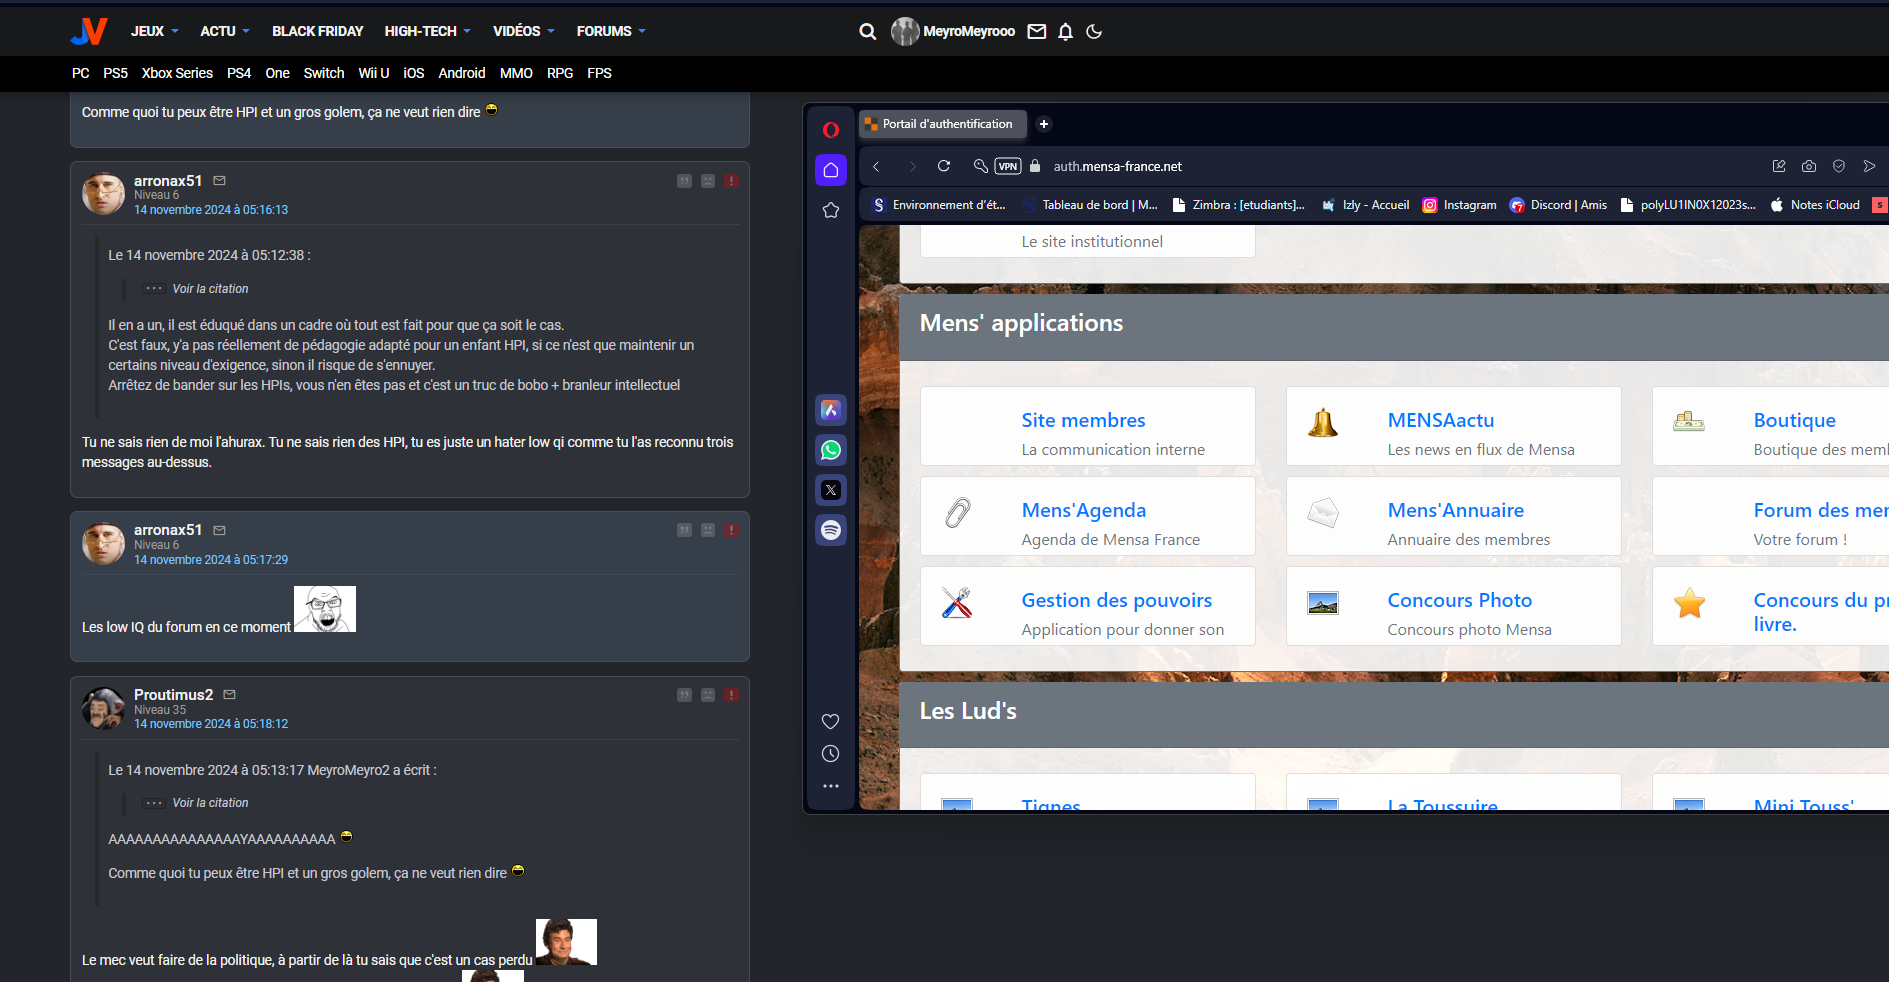Open the Mens'Agenda card
This screenshot has width=1889, height=982.
[x=1088, y=516]
